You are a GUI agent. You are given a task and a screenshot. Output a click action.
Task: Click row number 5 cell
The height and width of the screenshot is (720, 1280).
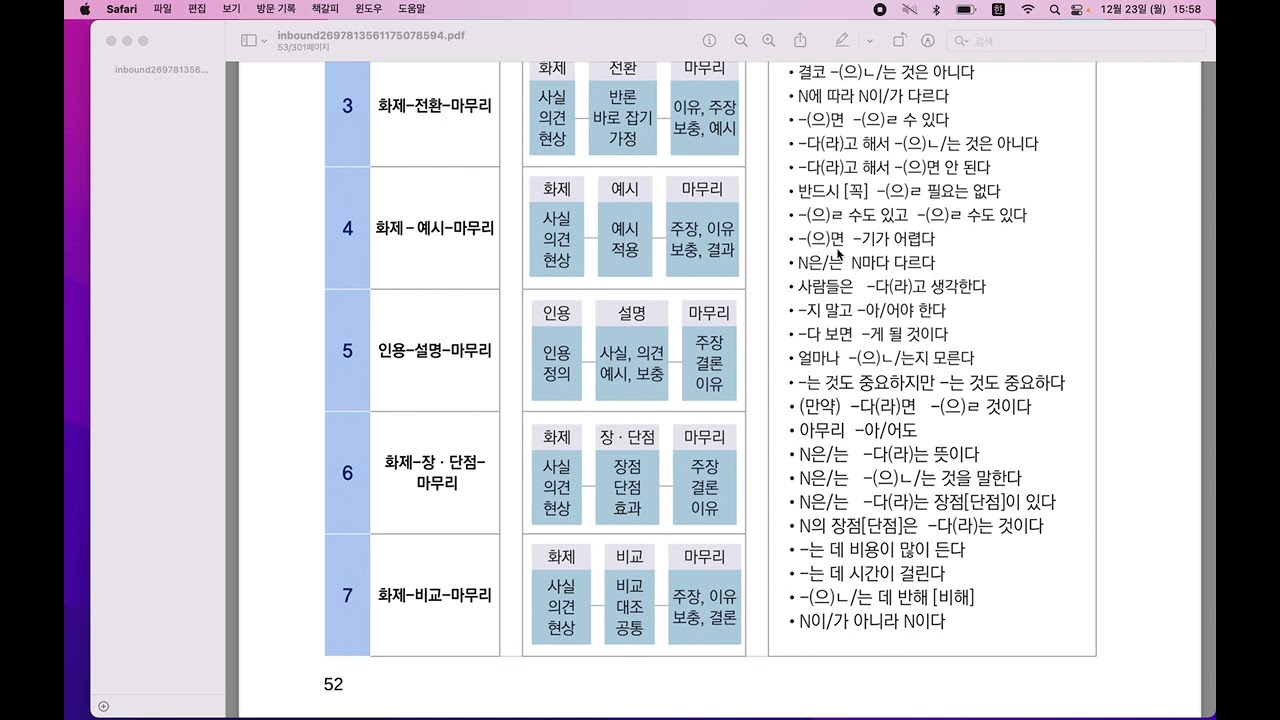tap(348, 350)
